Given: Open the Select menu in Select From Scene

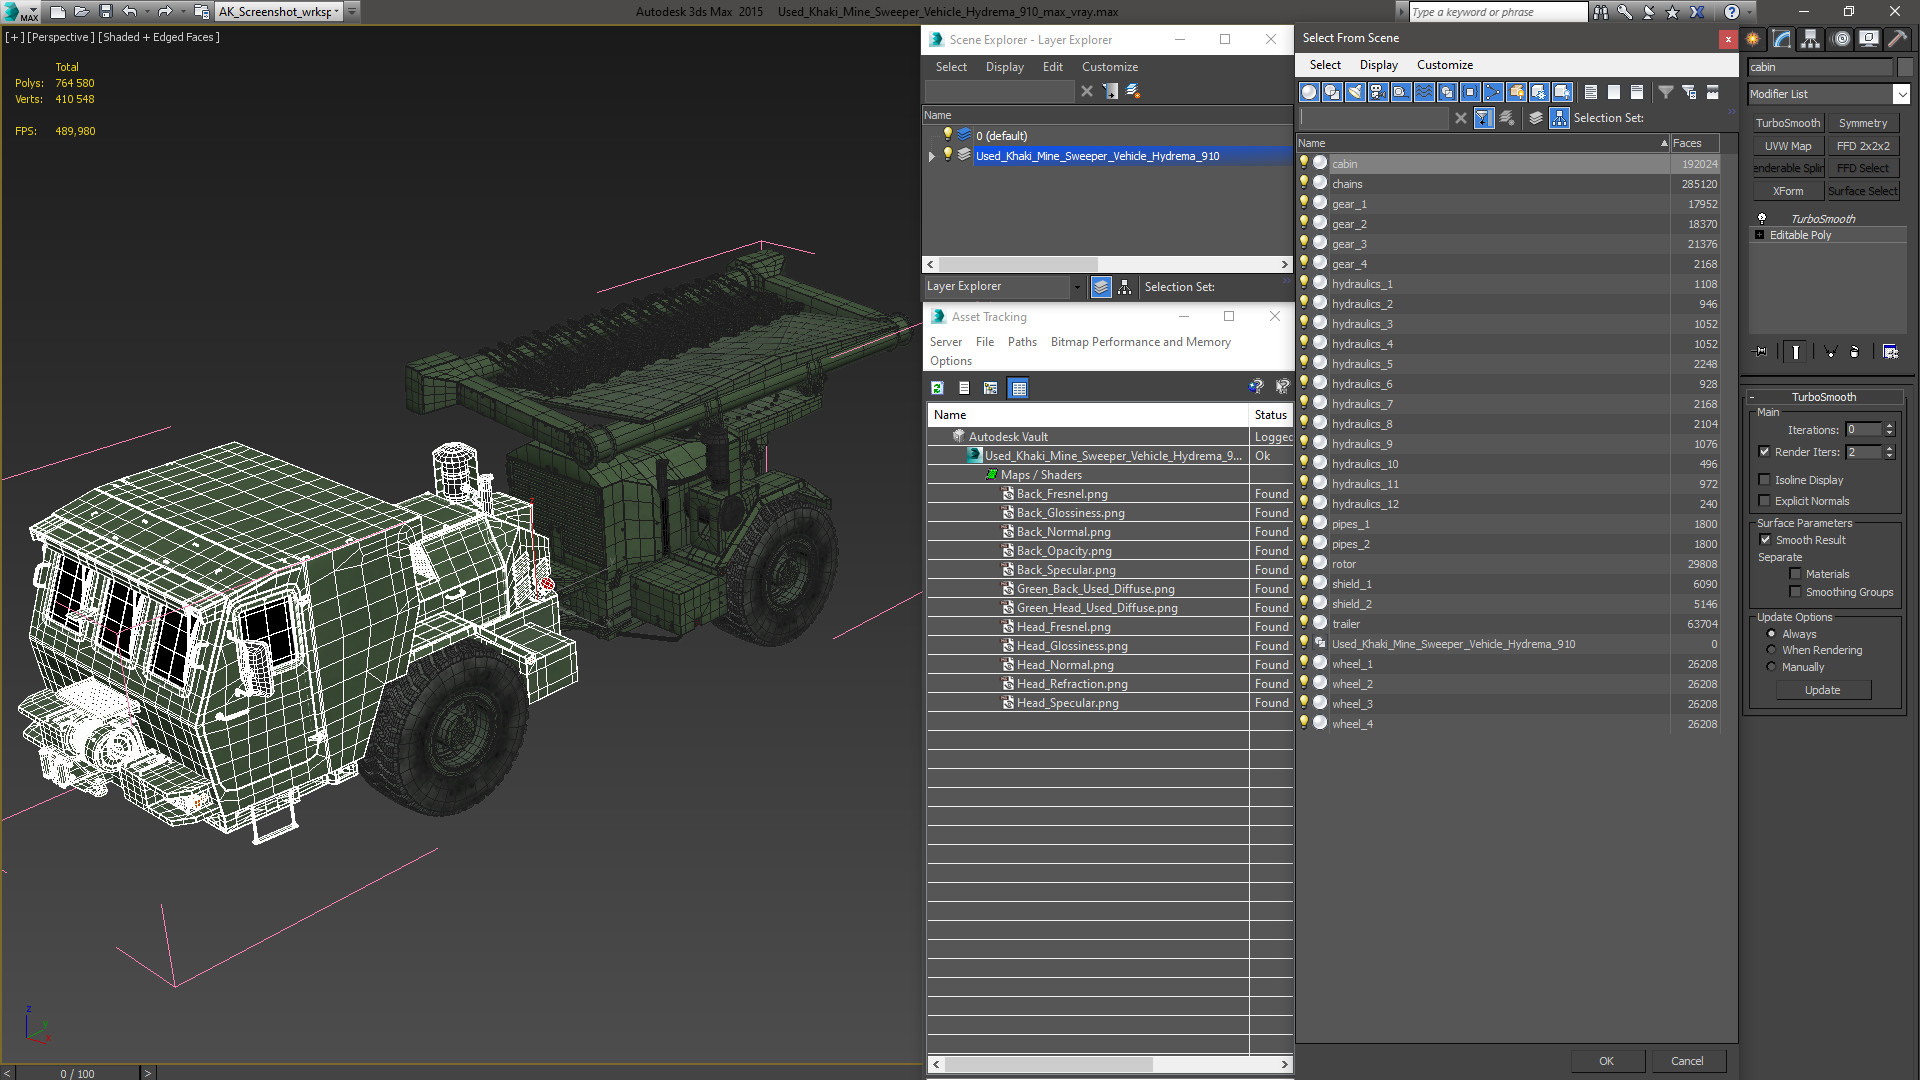Looking at the screenshot, I should coord(1325,65).
